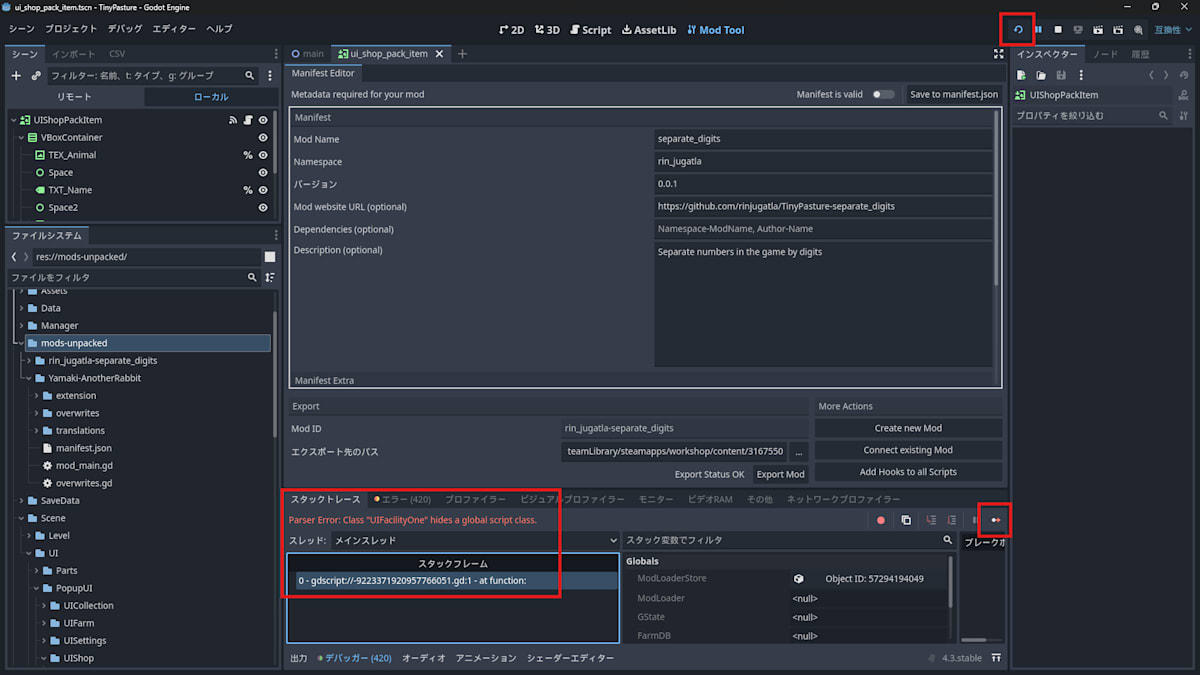Create new resource in Inspector
The image size is (1200, 675).
(x=1021, y=75)
